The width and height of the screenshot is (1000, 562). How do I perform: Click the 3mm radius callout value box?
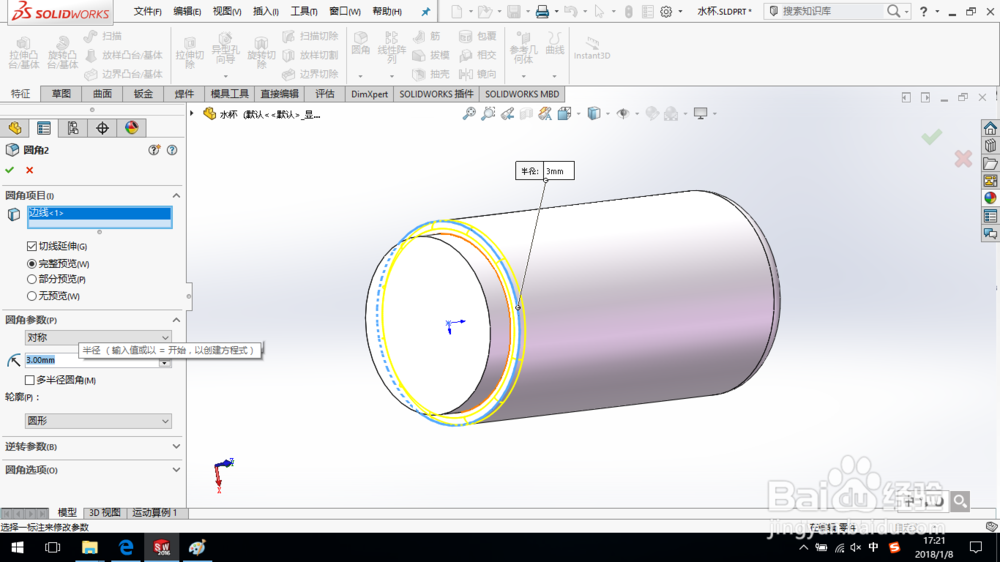point(559,171)
